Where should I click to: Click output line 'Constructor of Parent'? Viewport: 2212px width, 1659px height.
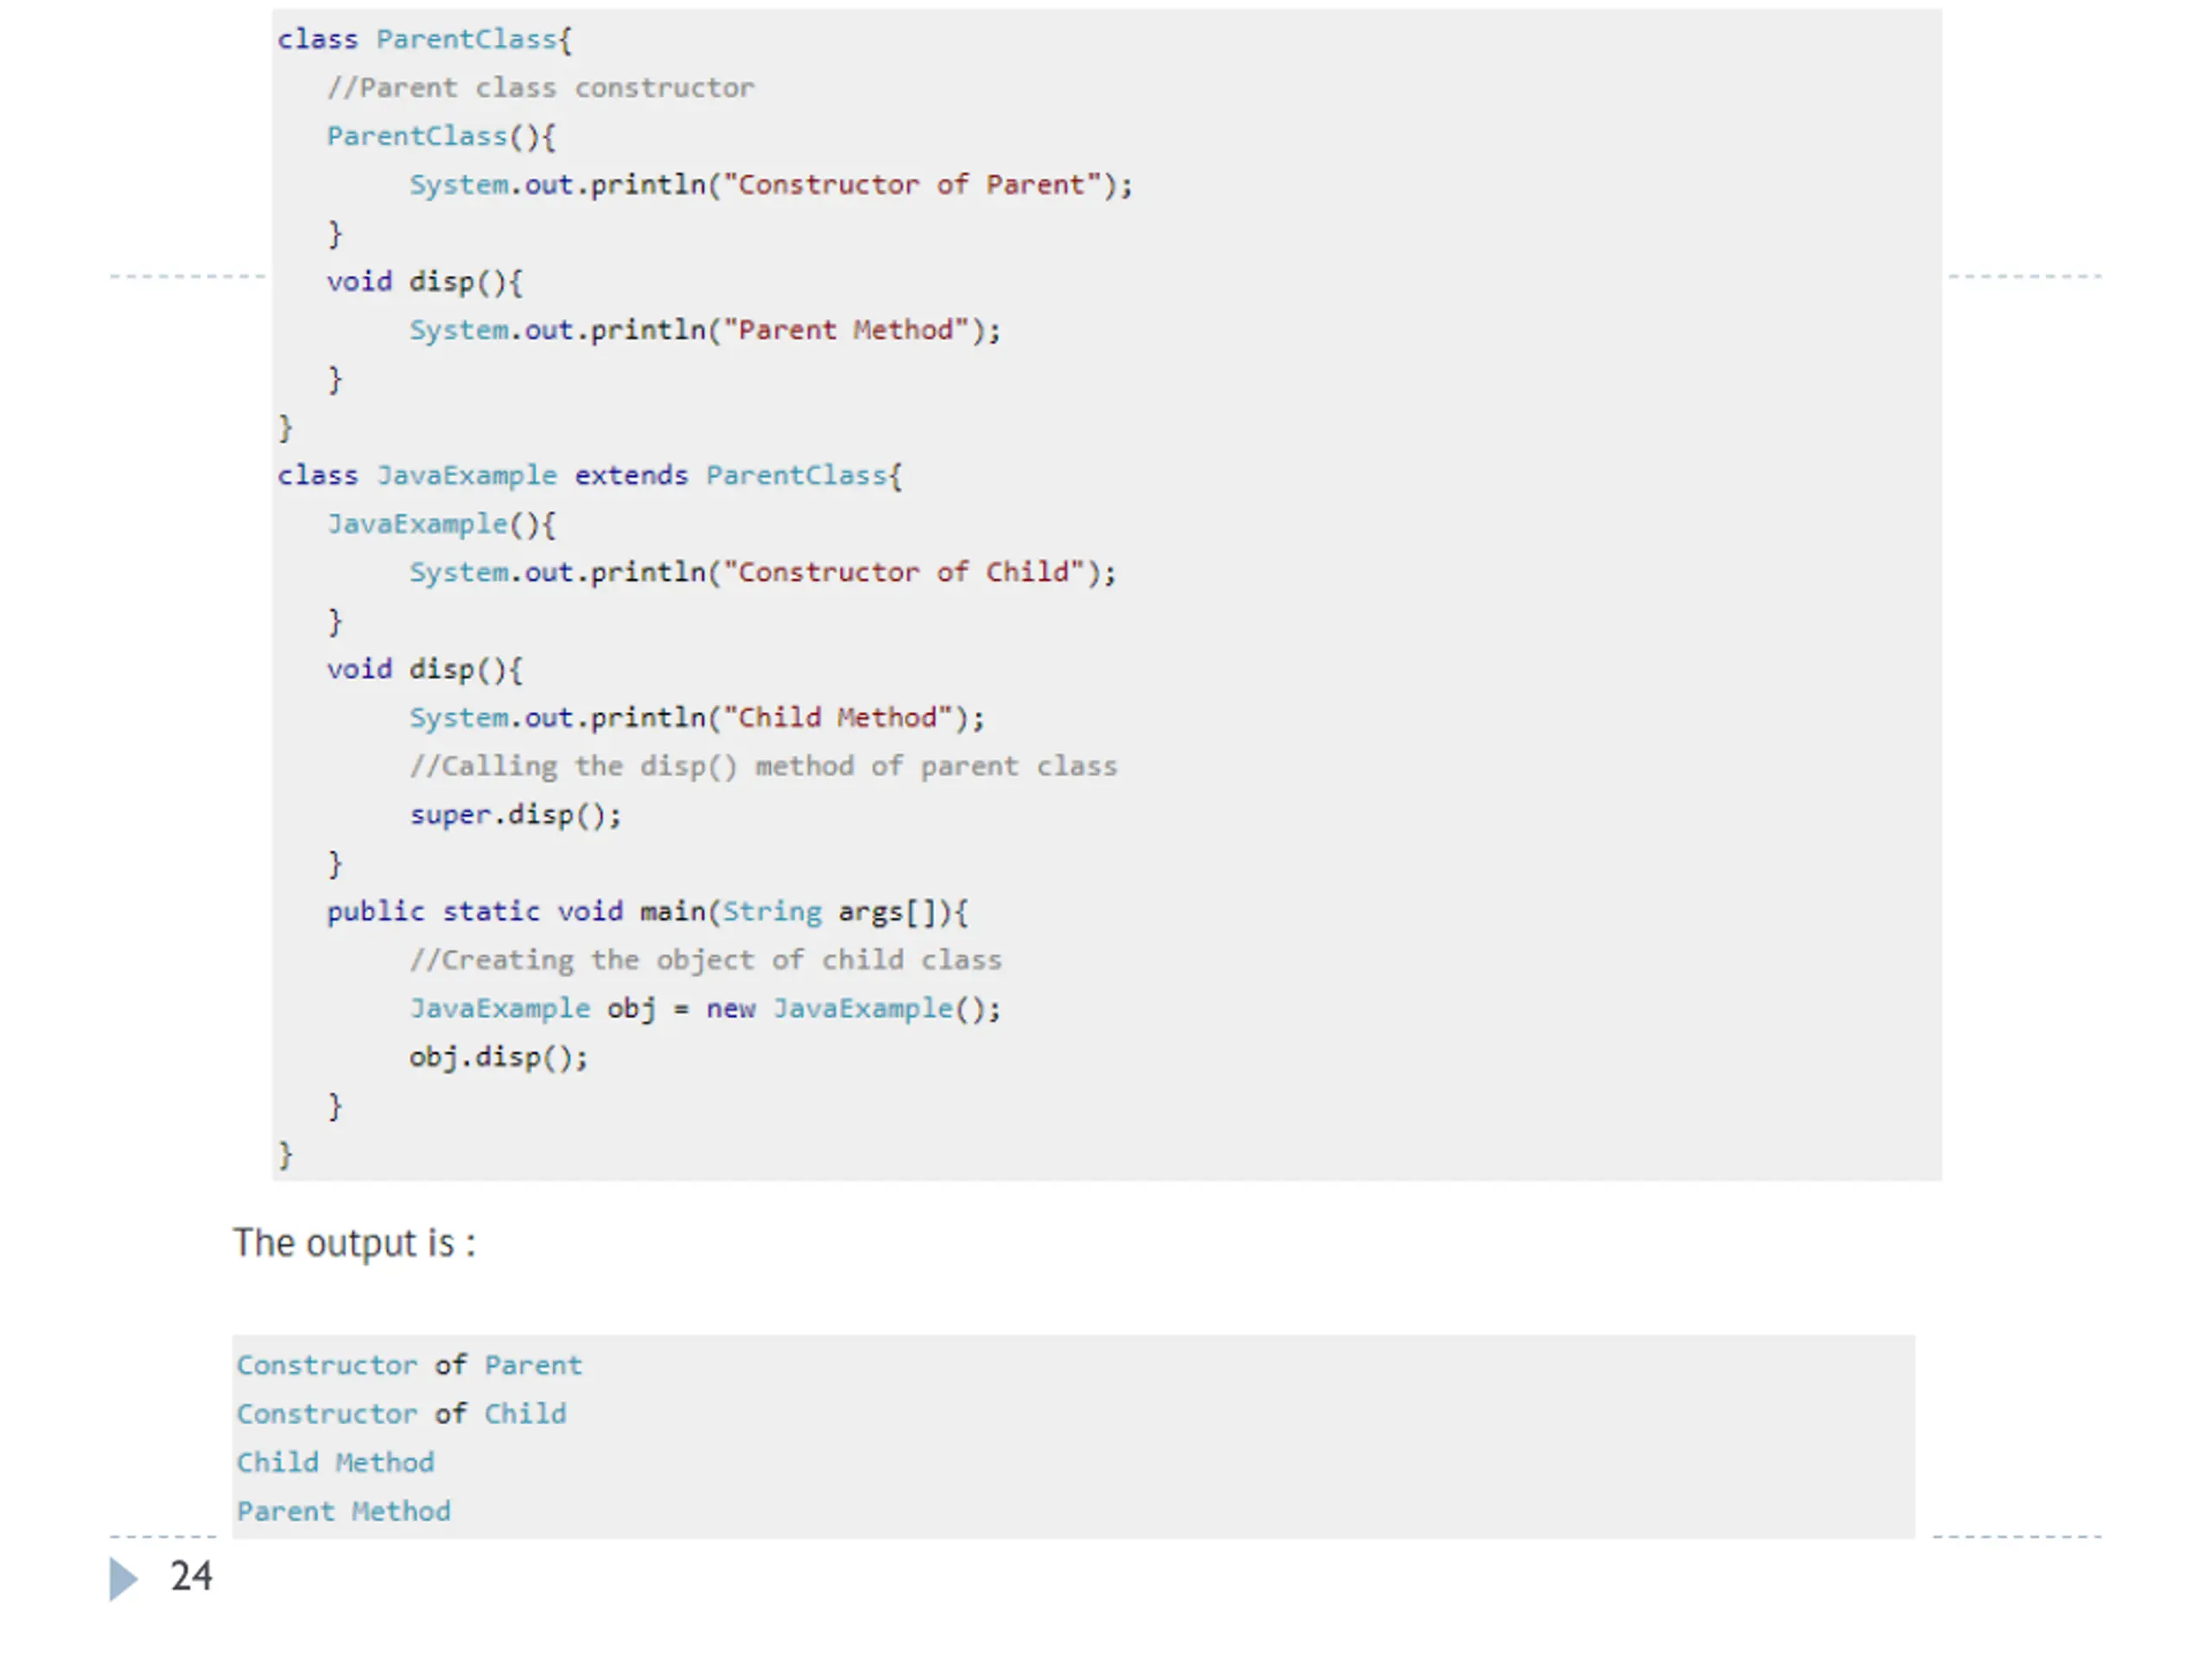[409, 1366]
